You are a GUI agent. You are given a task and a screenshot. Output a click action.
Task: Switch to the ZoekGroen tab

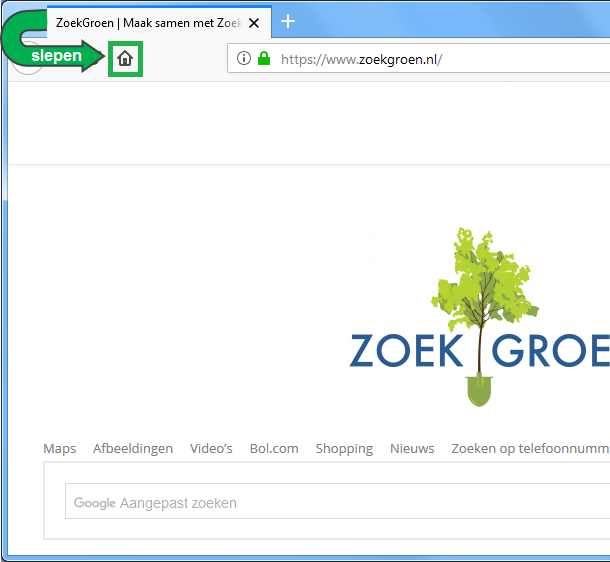click(159, 23)
